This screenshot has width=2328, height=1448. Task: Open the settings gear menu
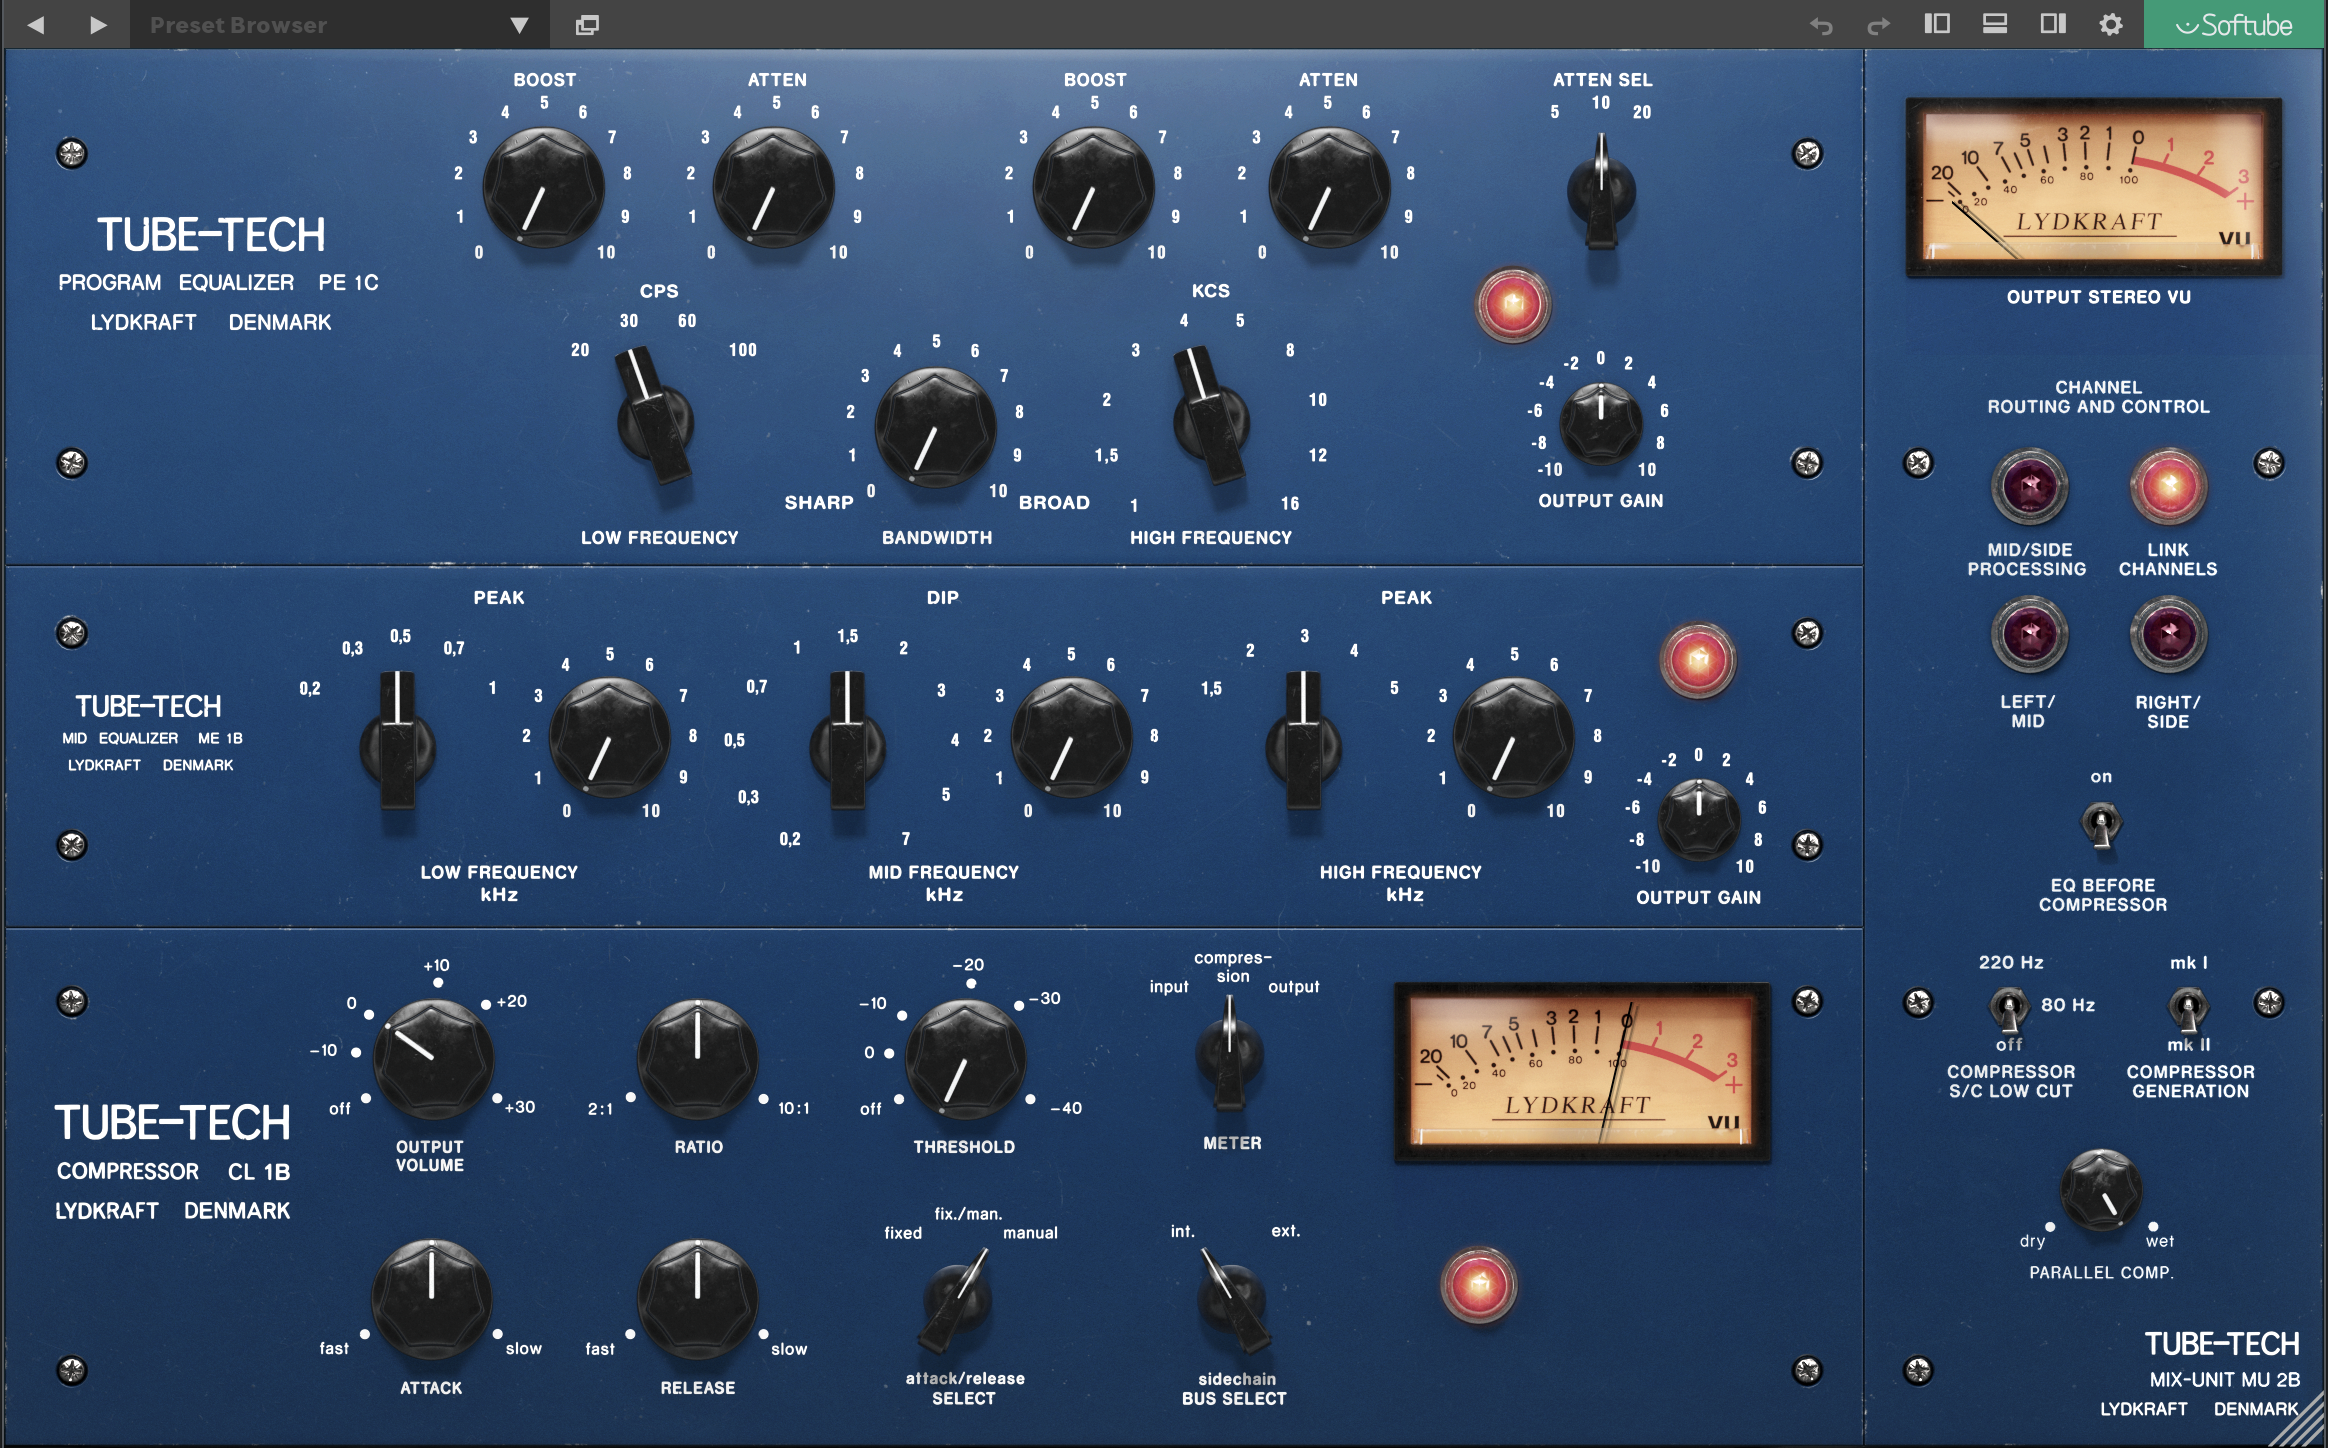2111,24
